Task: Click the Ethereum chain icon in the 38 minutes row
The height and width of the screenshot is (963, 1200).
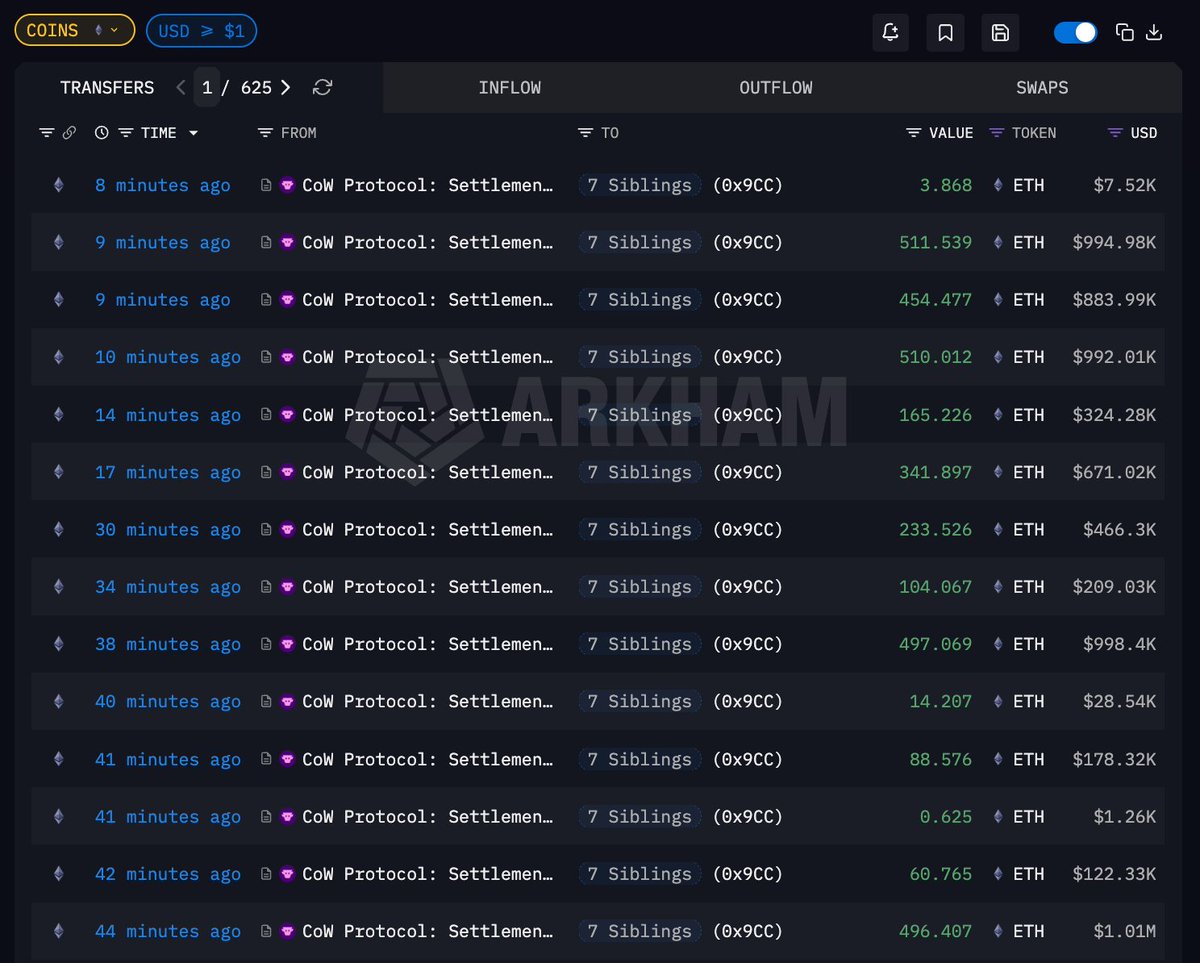Action: pos(58,644)
